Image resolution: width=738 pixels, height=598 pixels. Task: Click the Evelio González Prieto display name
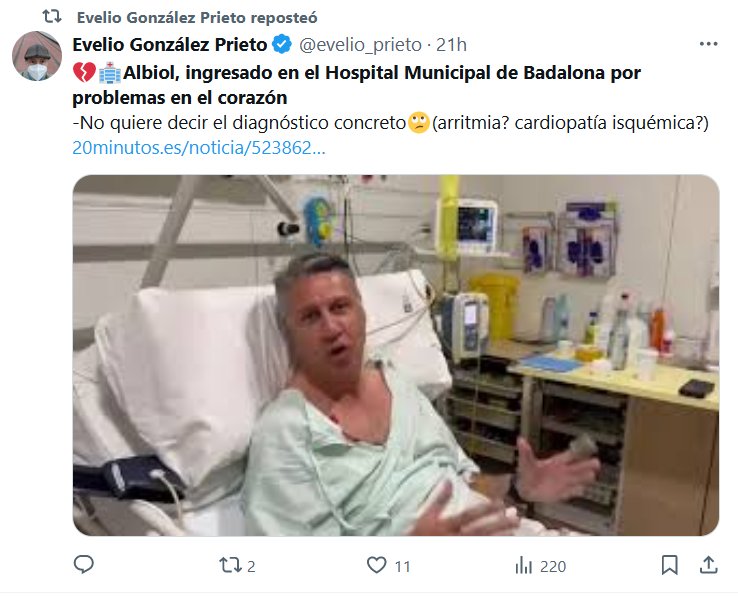tap(170, 45)
